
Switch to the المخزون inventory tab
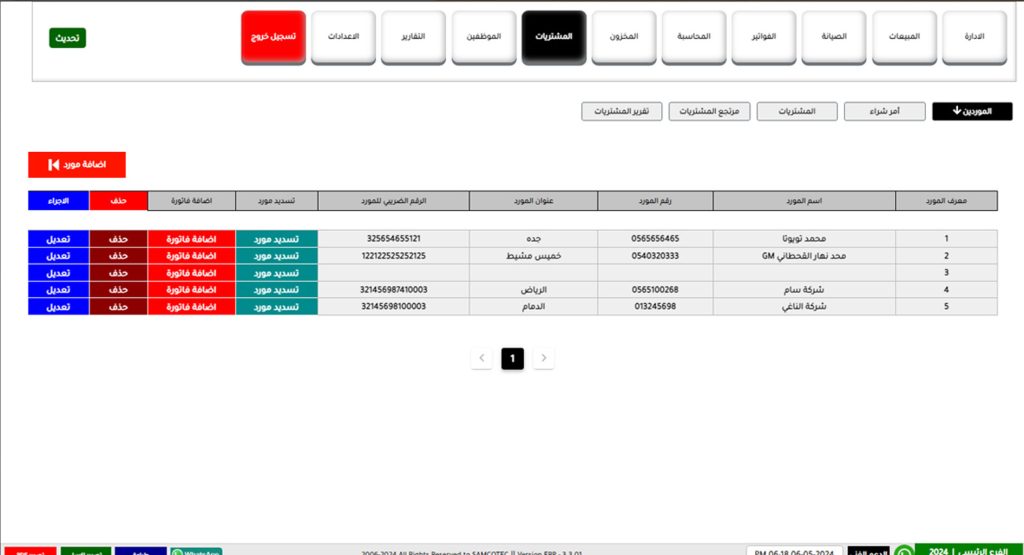click(624, 37)
